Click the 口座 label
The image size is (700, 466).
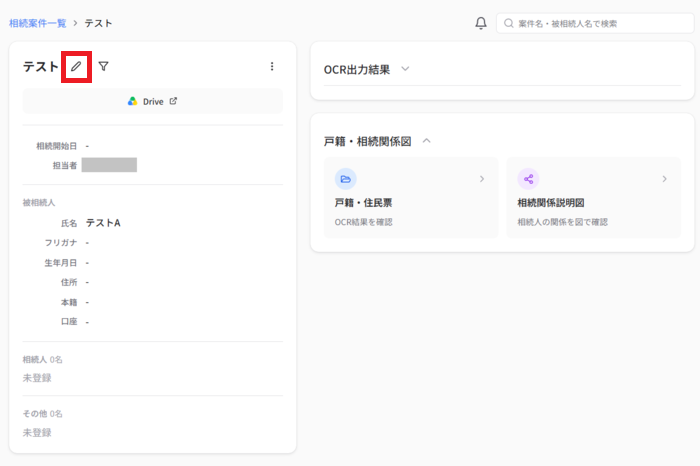(69, 321)
